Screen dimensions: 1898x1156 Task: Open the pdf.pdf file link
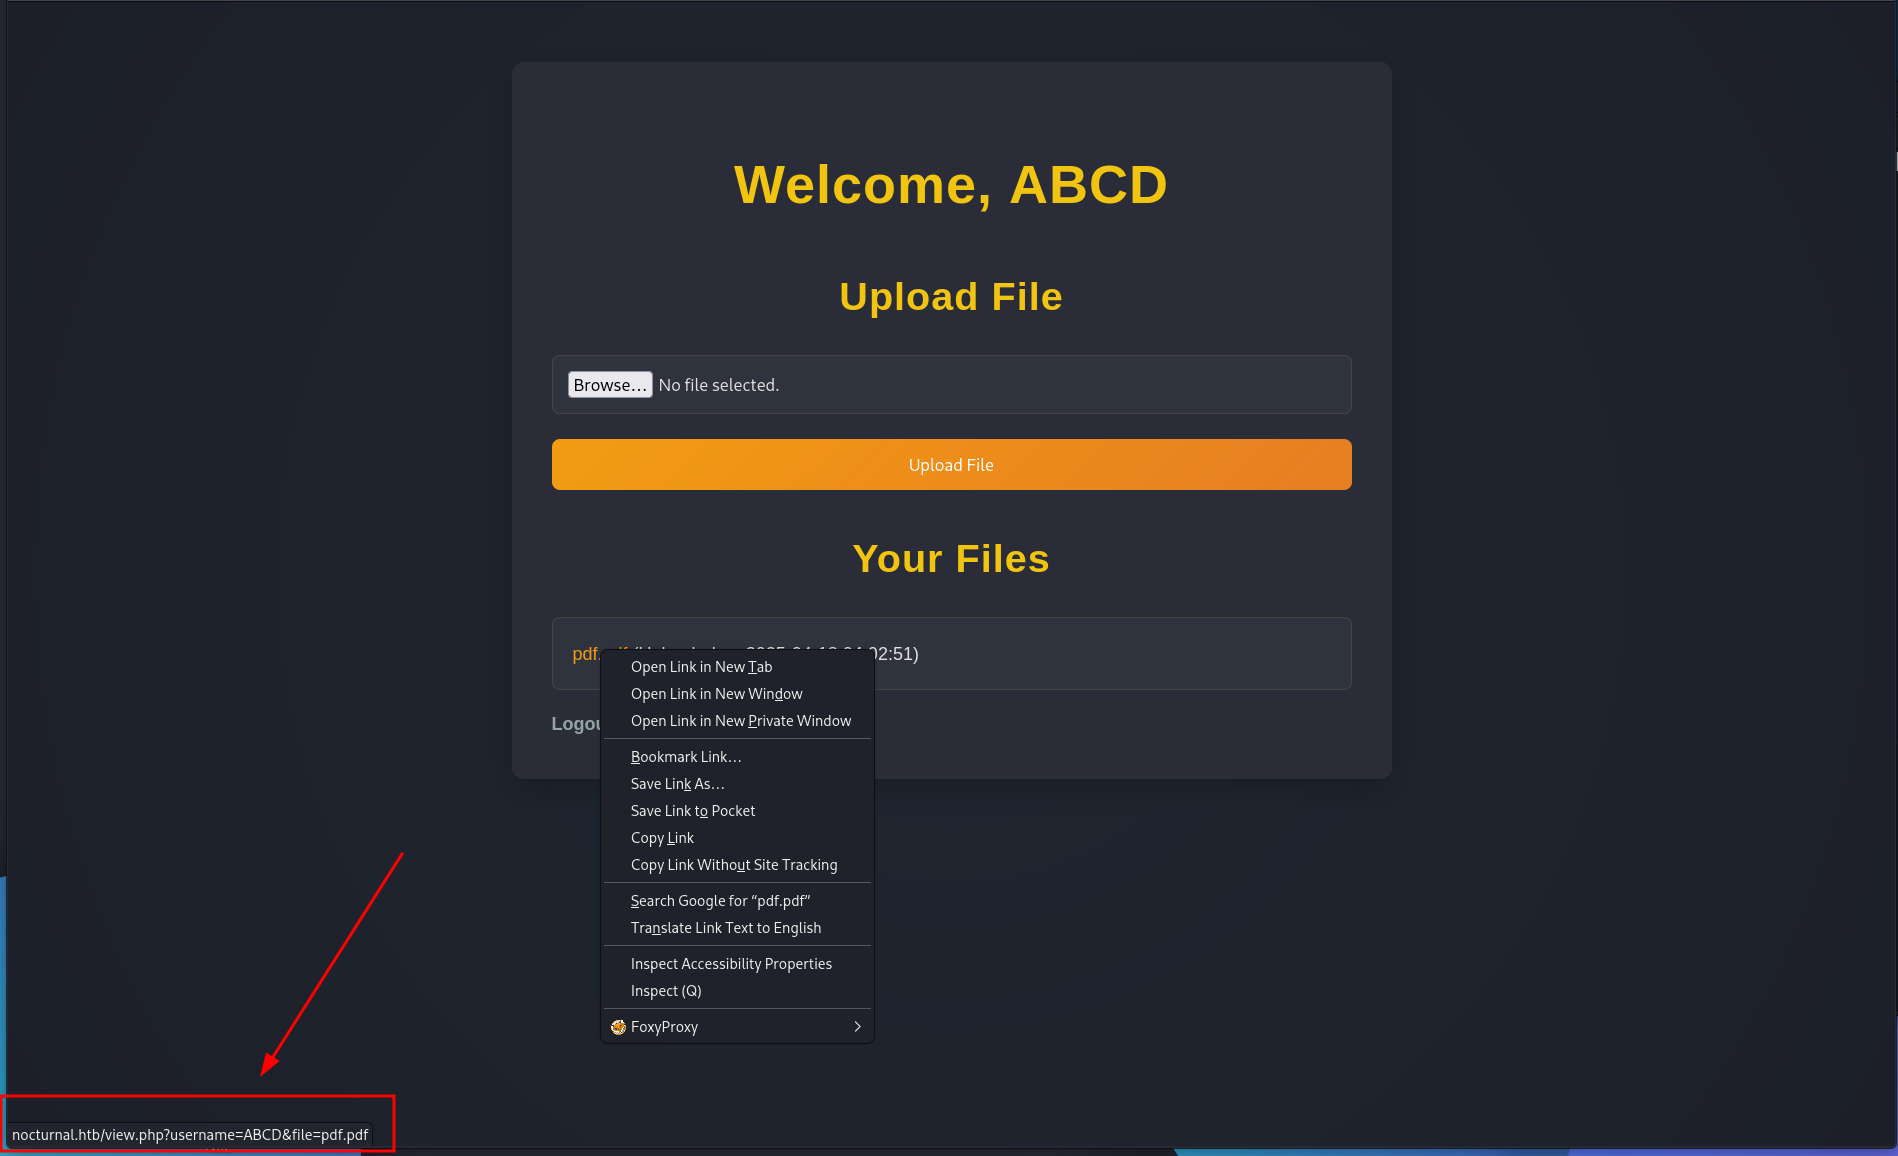click(584, 654)
